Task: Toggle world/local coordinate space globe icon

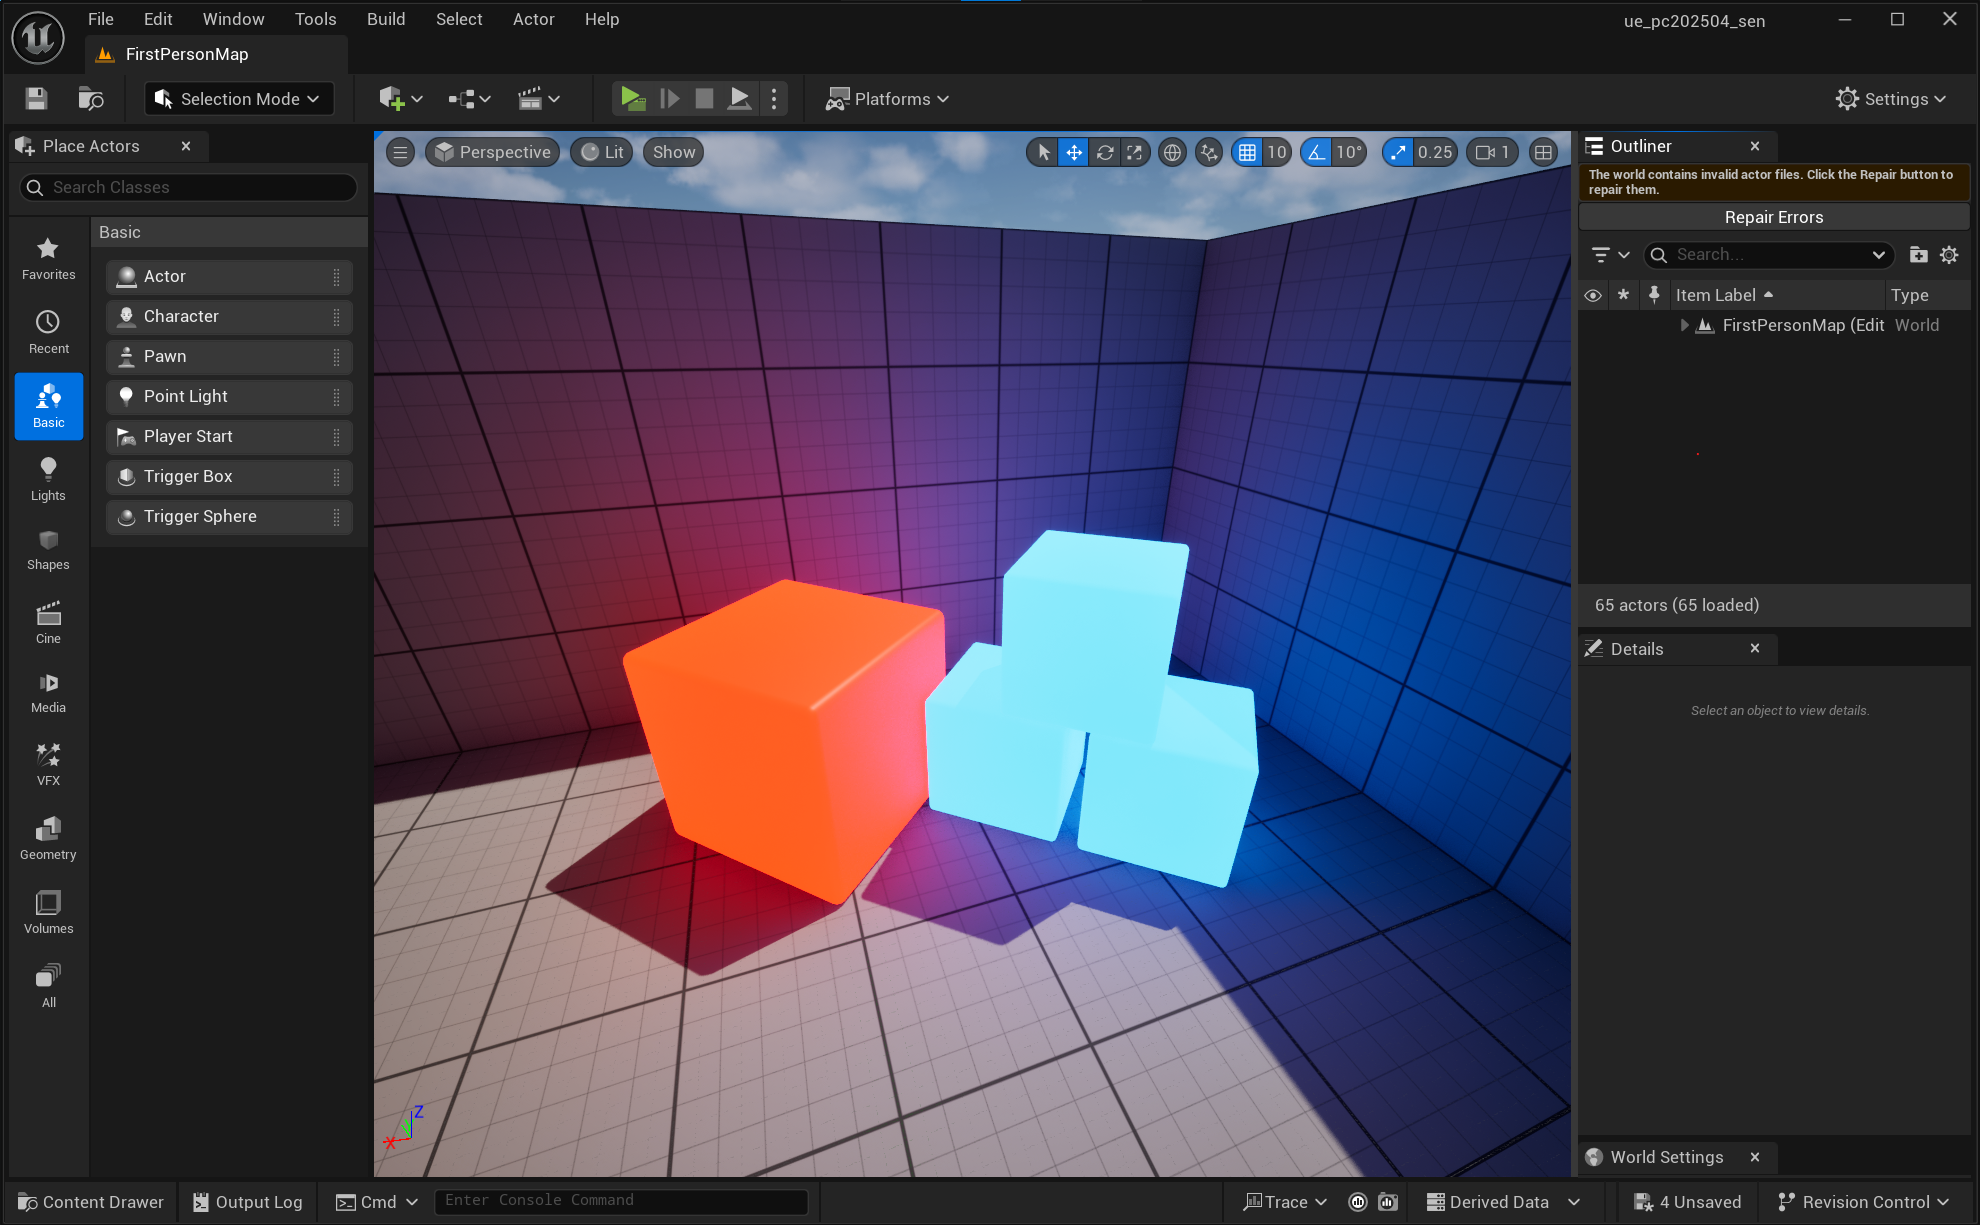Action: pyautogui.click(x=1172, y=152)
